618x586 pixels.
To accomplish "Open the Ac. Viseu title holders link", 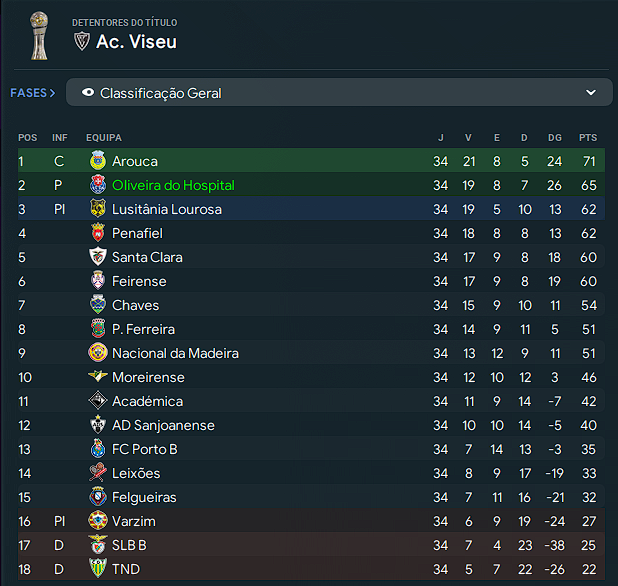I will tap(136, 42).
